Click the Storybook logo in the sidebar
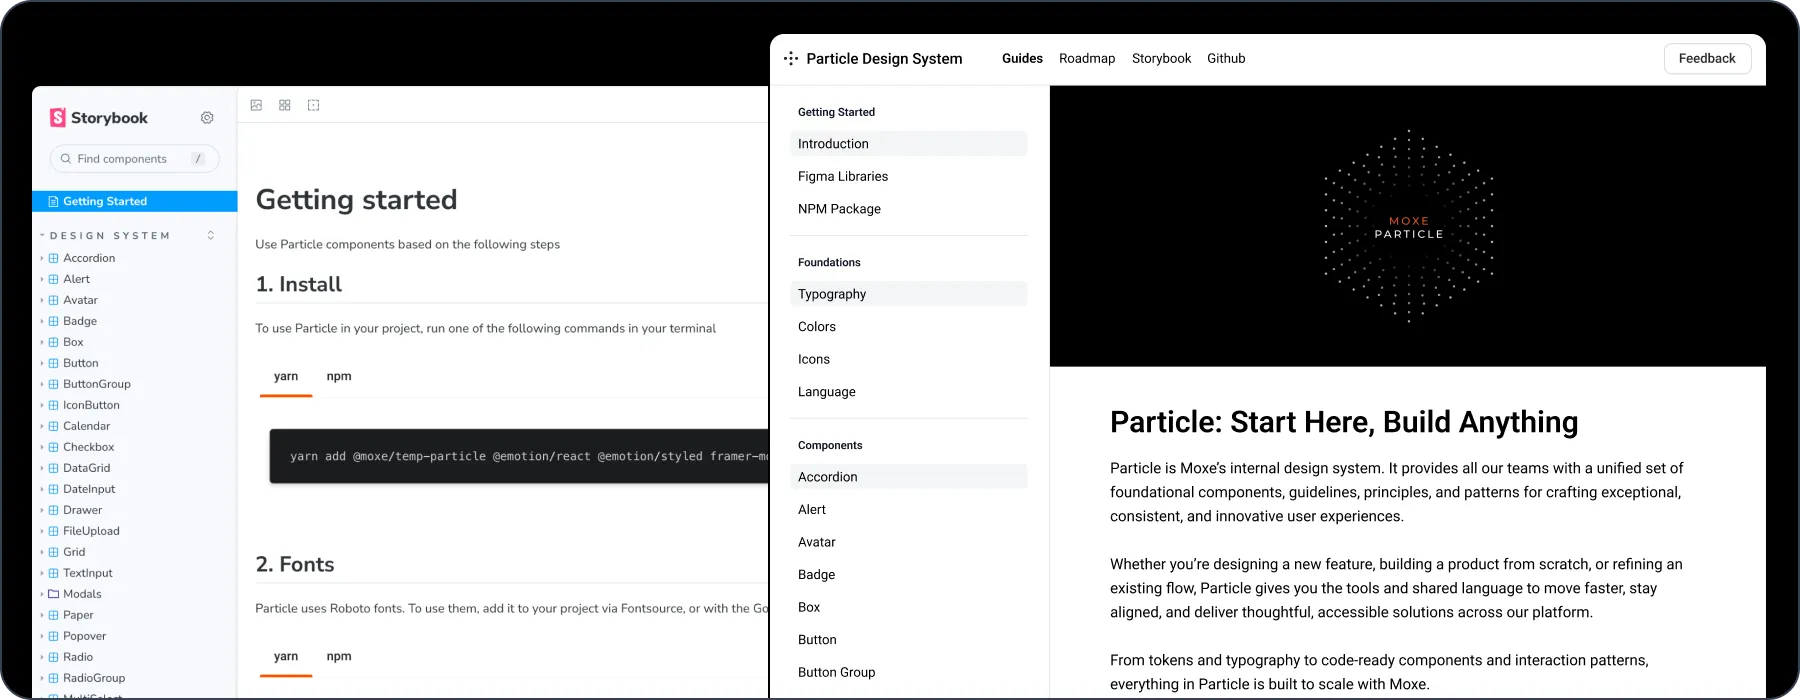This screenshot has height=700, width=1800. (x=99, y=118)
